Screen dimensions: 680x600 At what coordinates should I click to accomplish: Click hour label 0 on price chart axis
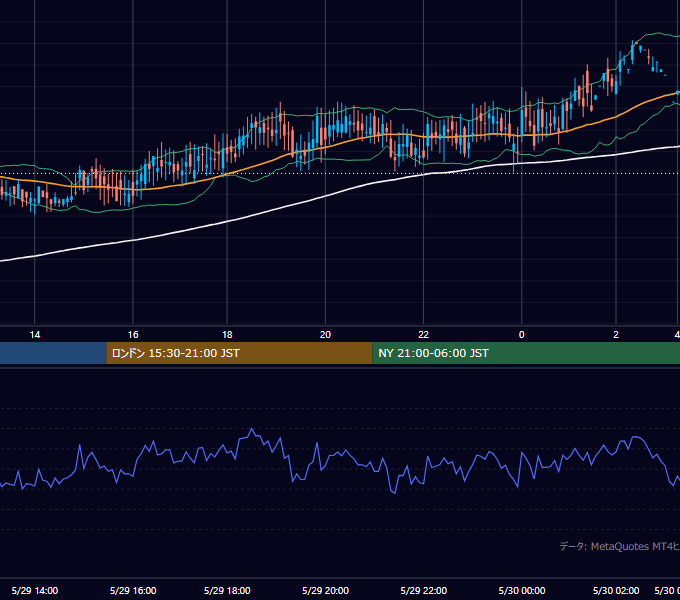(x=522, y=335)
